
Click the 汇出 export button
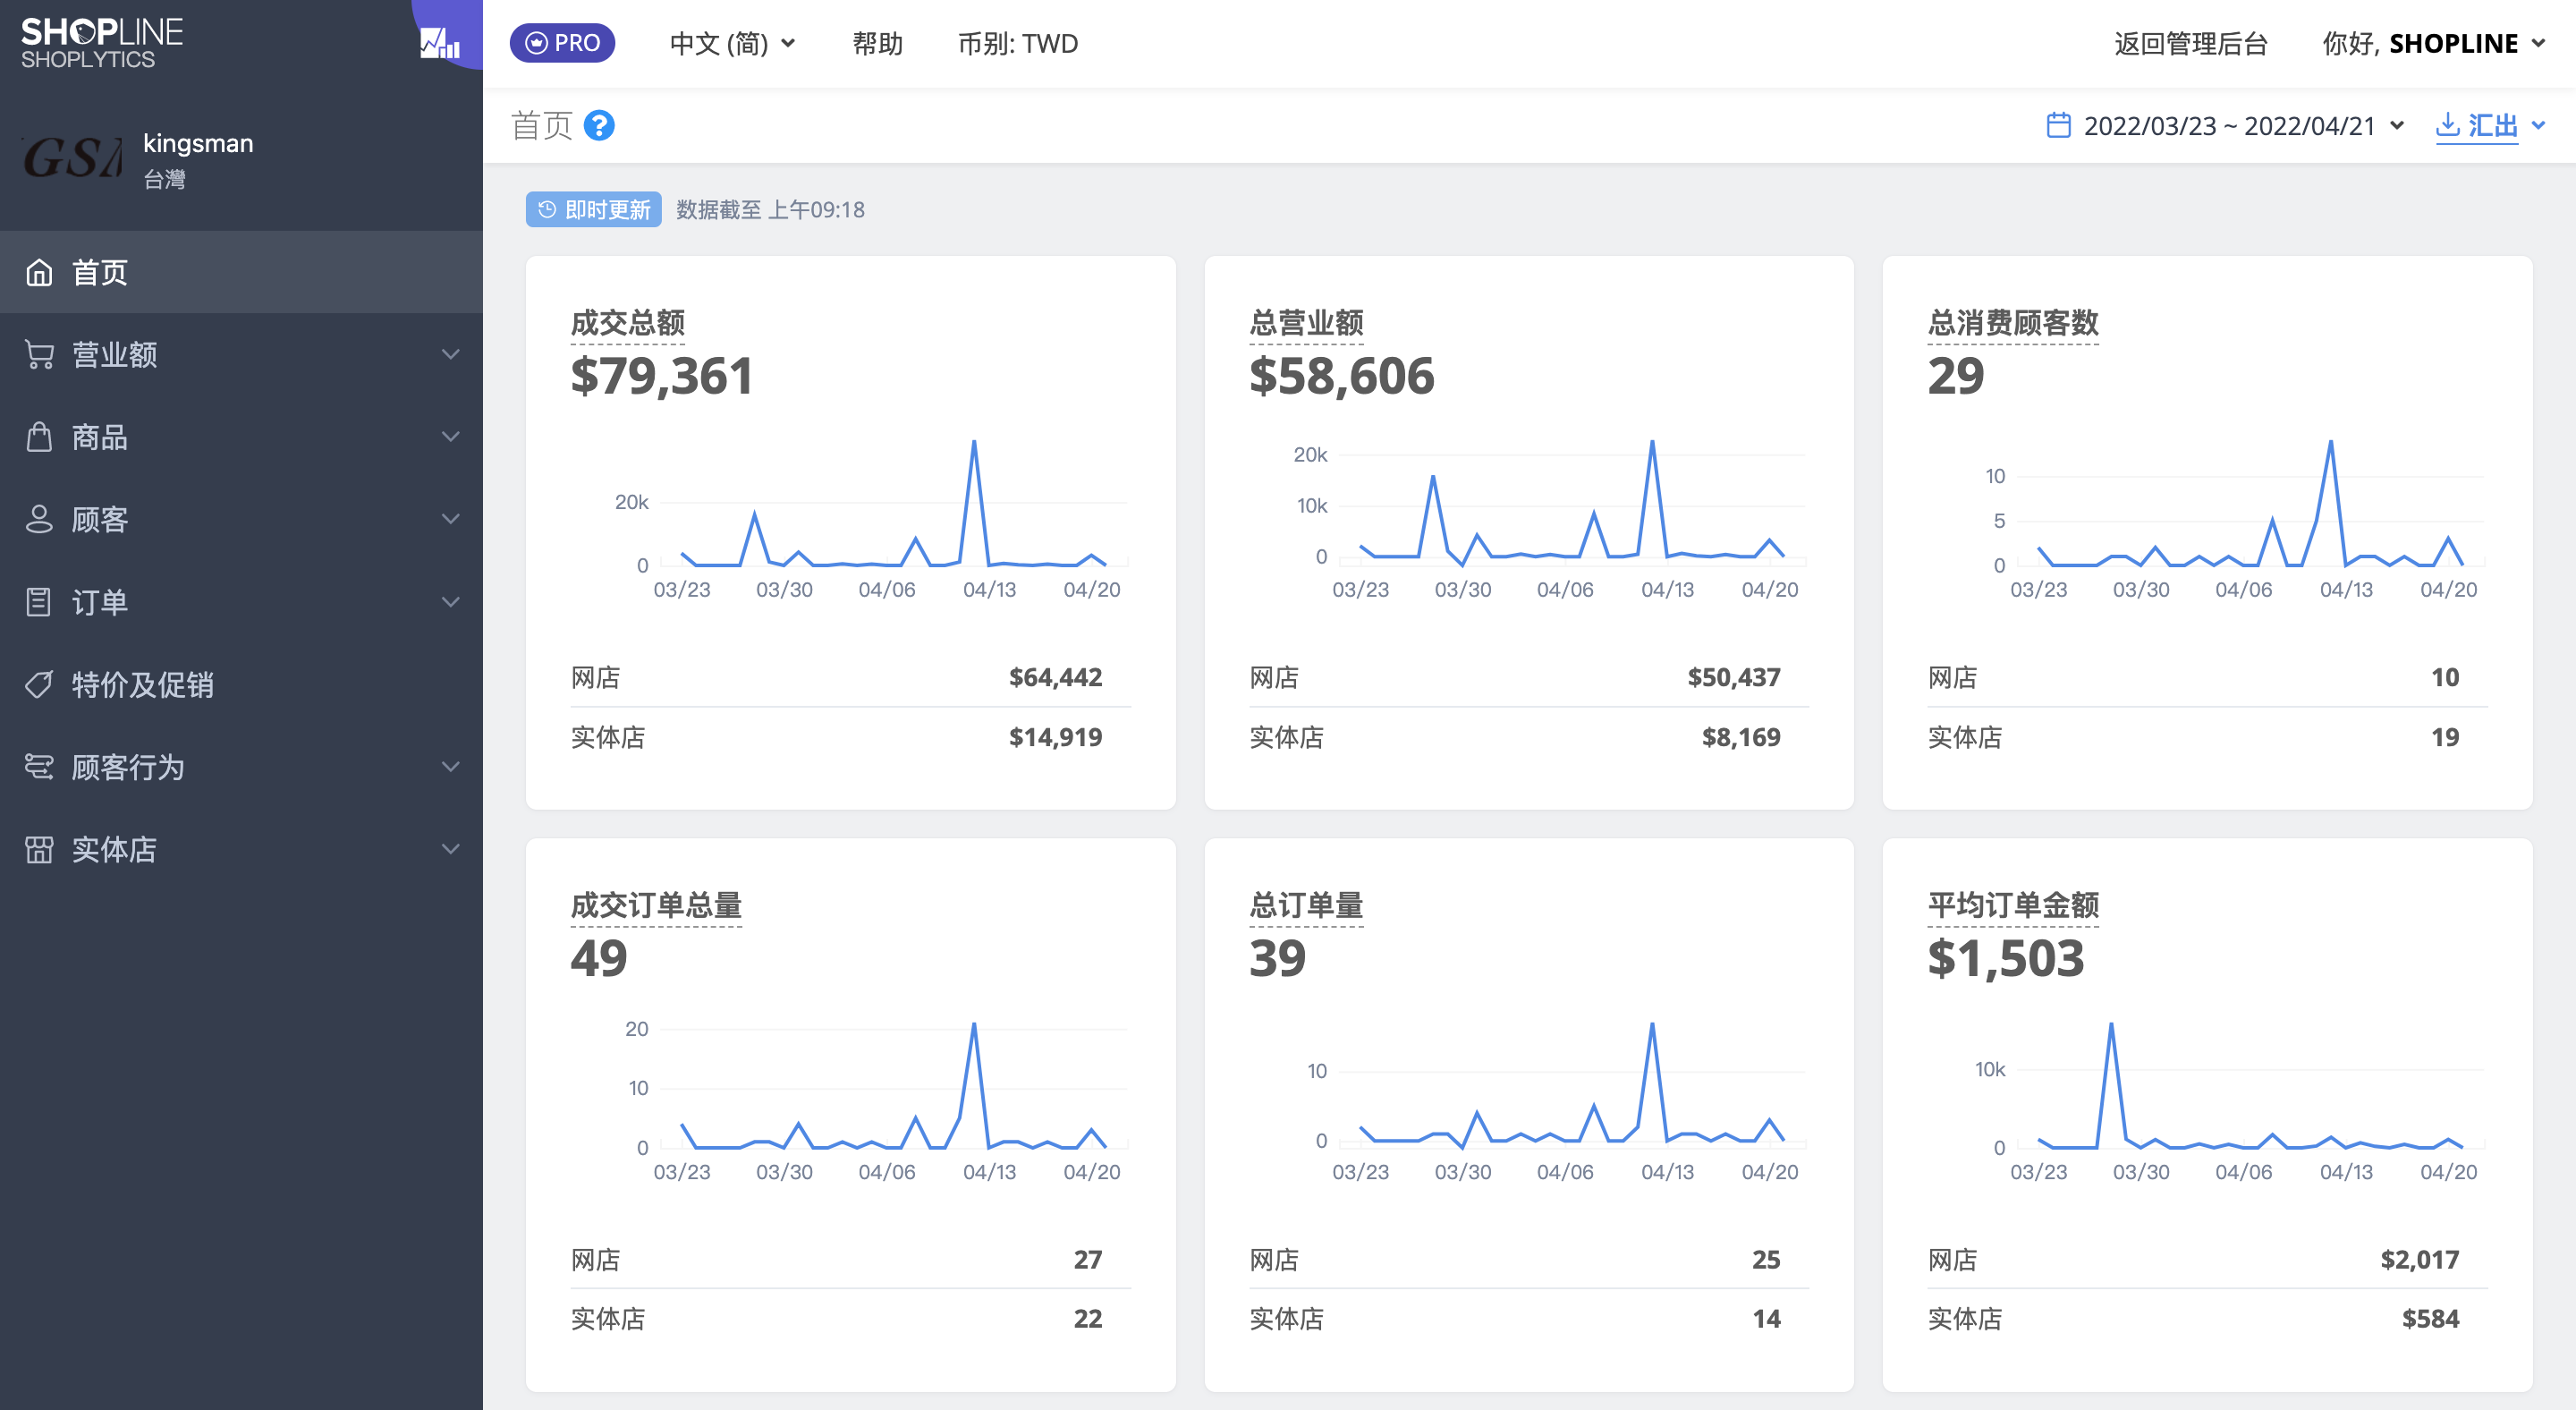click(2477, 125)
